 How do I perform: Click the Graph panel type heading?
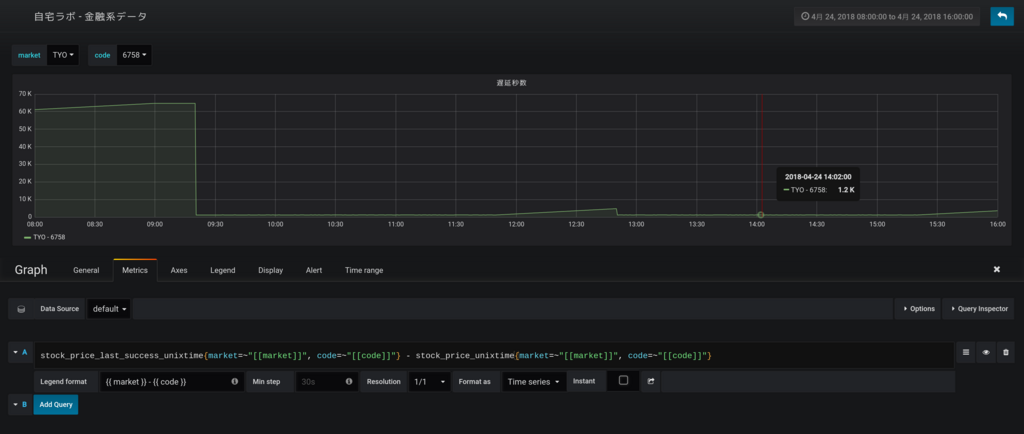tap(31, 270)
